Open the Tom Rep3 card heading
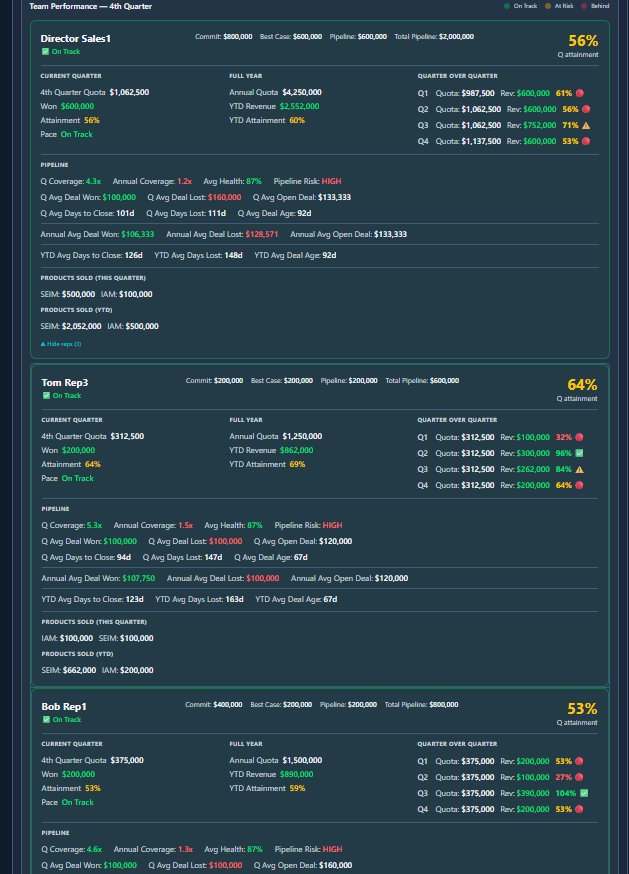This screenshot has height=874, width=629. click(65, 383)
